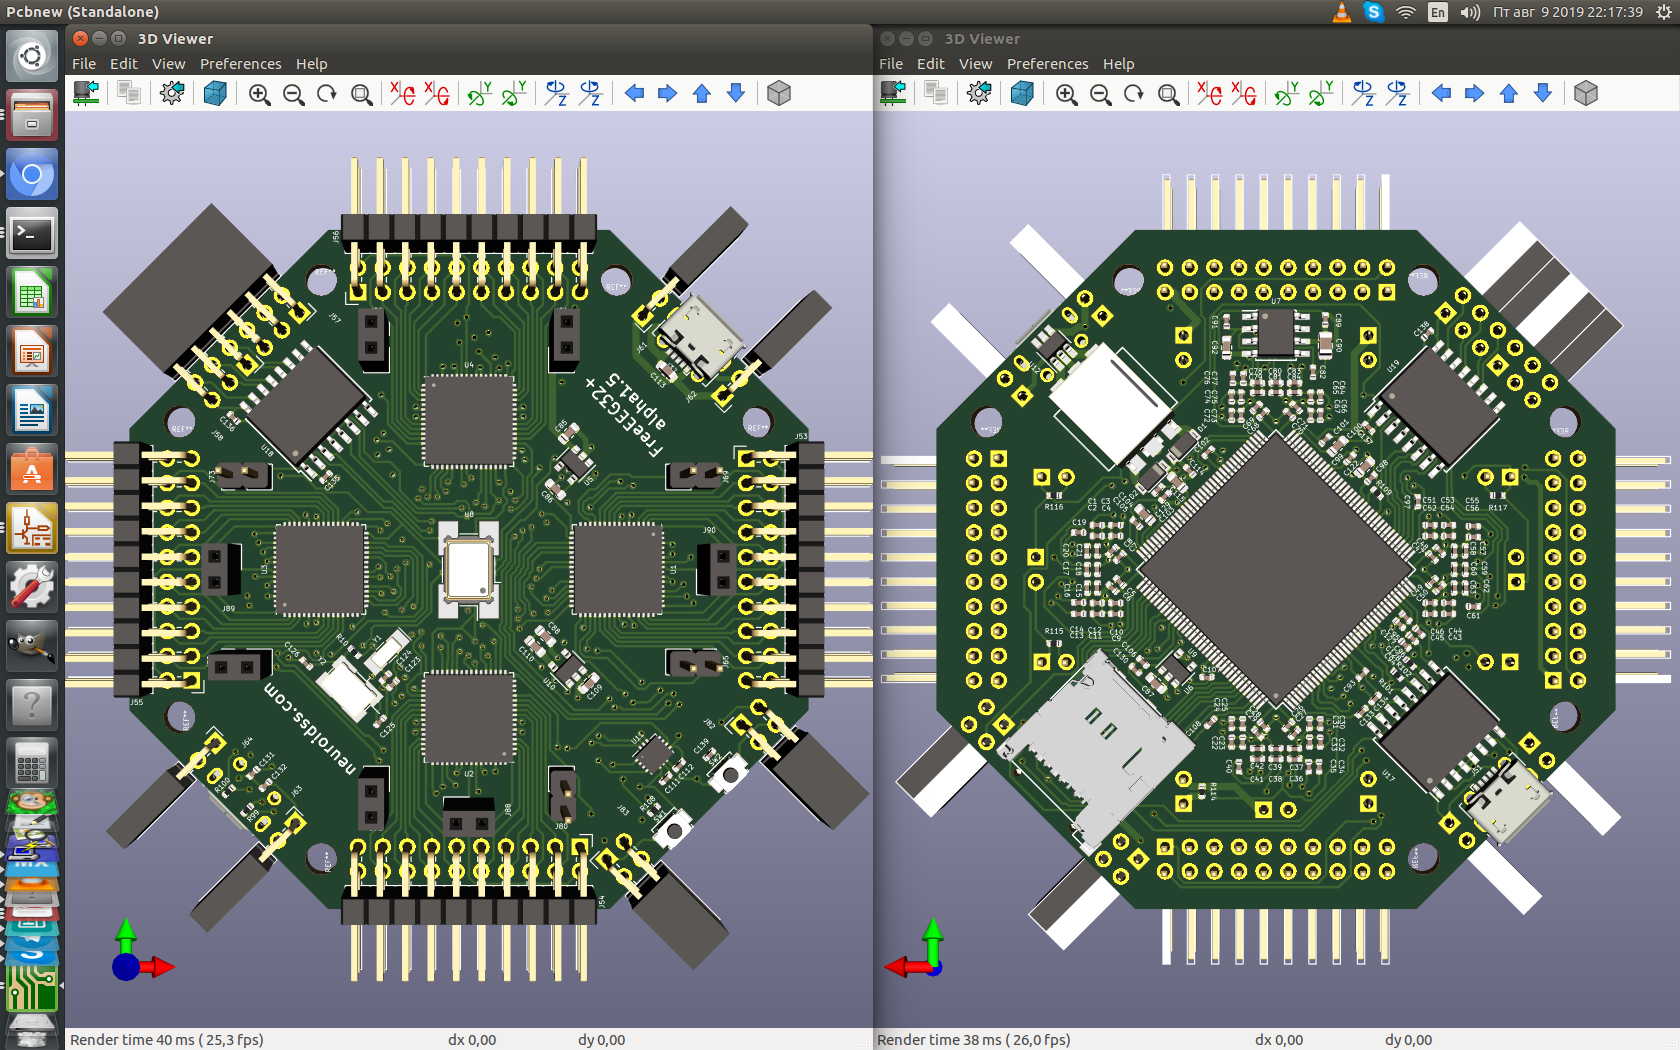This screenshot has width=1680, height=1050.
Task: Open File menu of the left 3D Viewer
Action: (x=84, y=64)
